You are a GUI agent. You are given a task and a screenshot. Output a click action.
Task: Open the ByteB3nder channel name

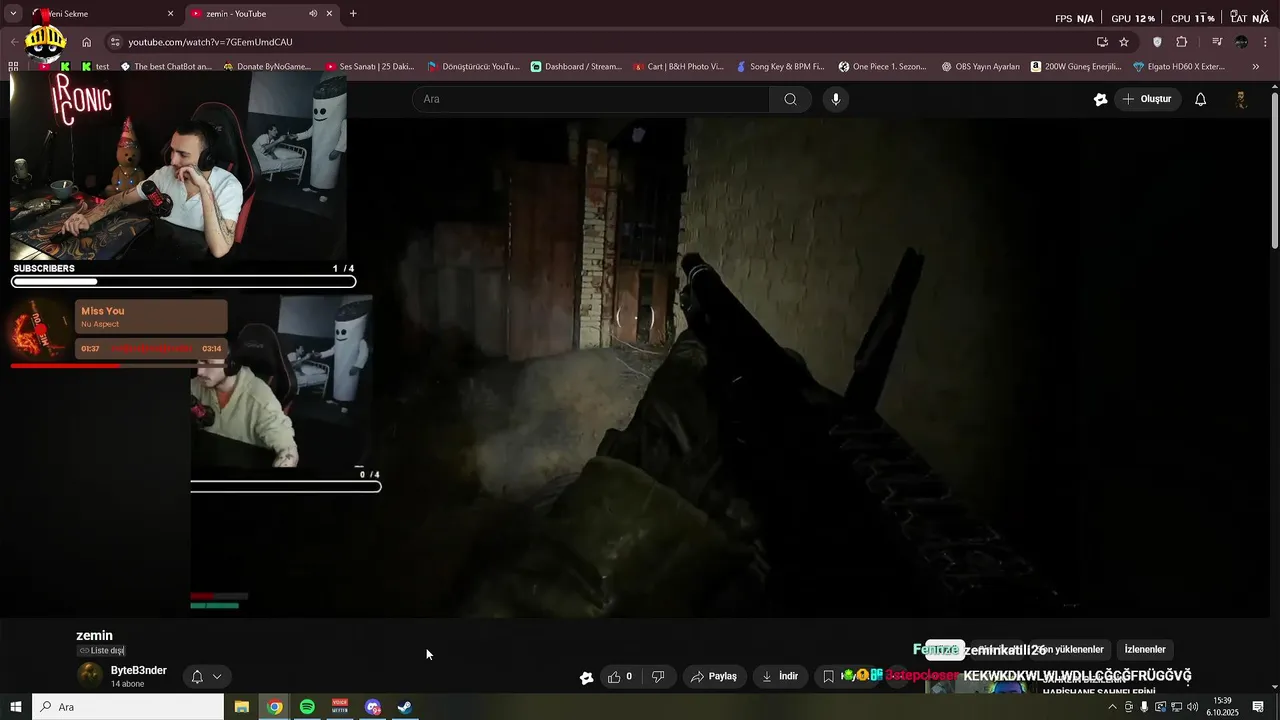click(x=138, y=670)
